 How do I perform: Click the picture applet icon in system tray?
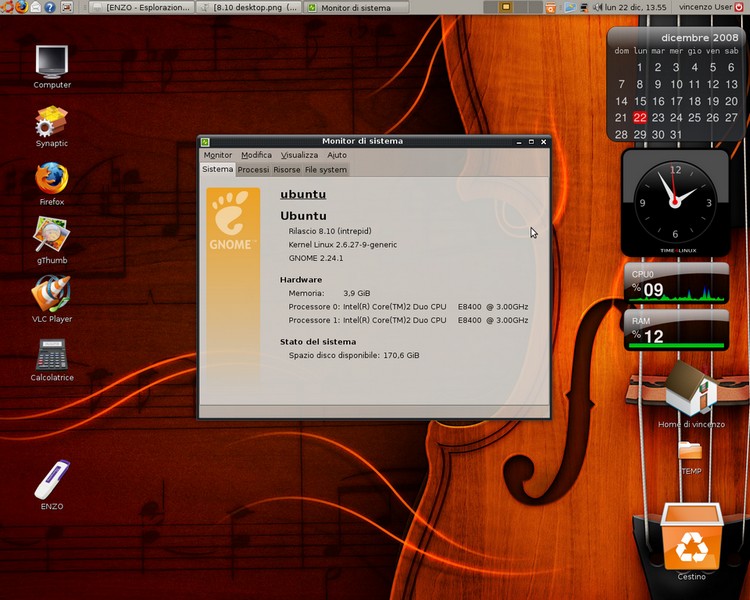coord(570,7)
